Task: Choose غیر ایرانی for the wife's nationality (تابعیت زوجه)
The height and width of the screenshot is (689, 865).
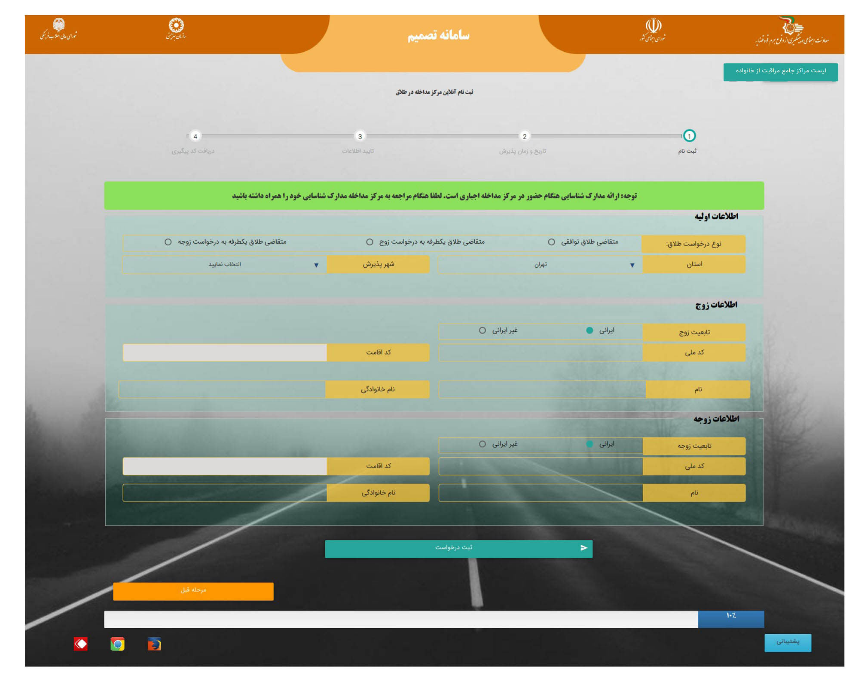Action: (x=482, y=444)
